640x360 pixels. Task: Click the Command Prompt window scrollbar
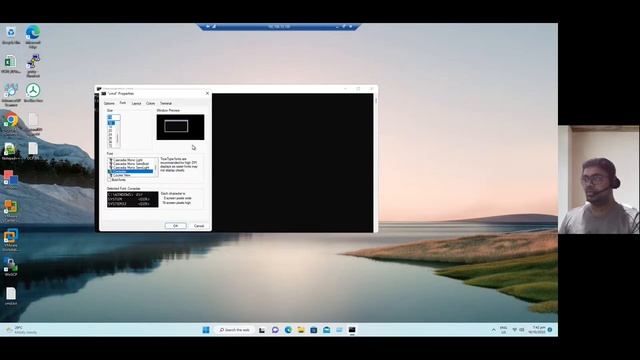tap(375, 163)
